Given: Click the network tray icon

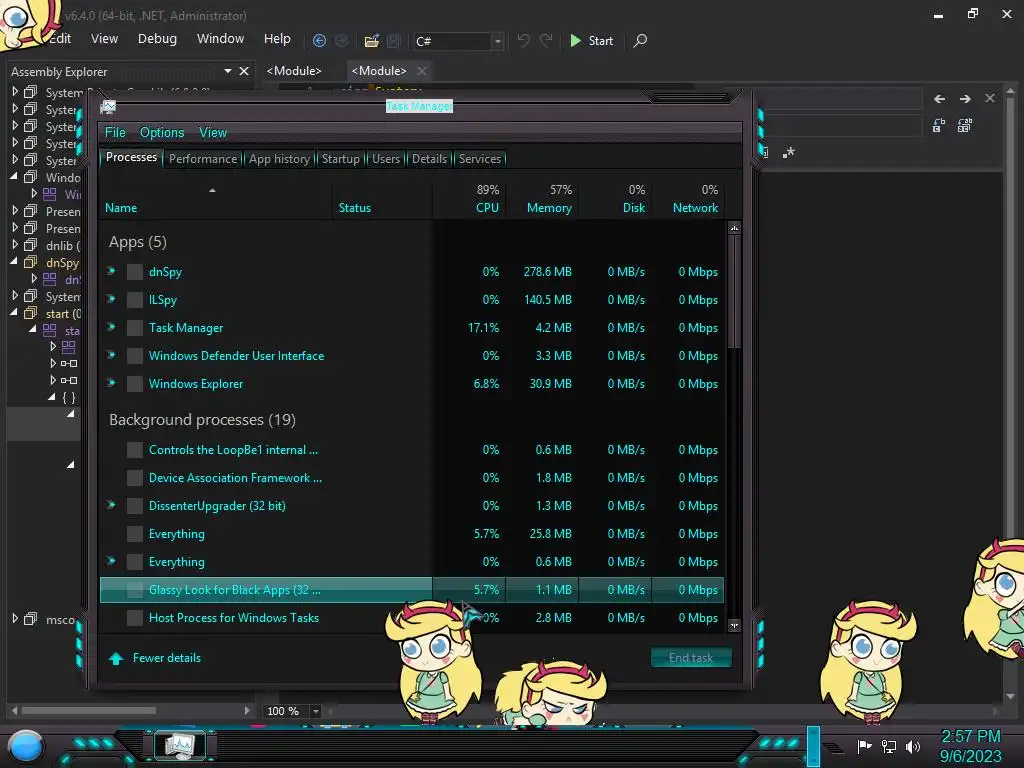Looking at the screenshot, I should (x=889, y=746).
